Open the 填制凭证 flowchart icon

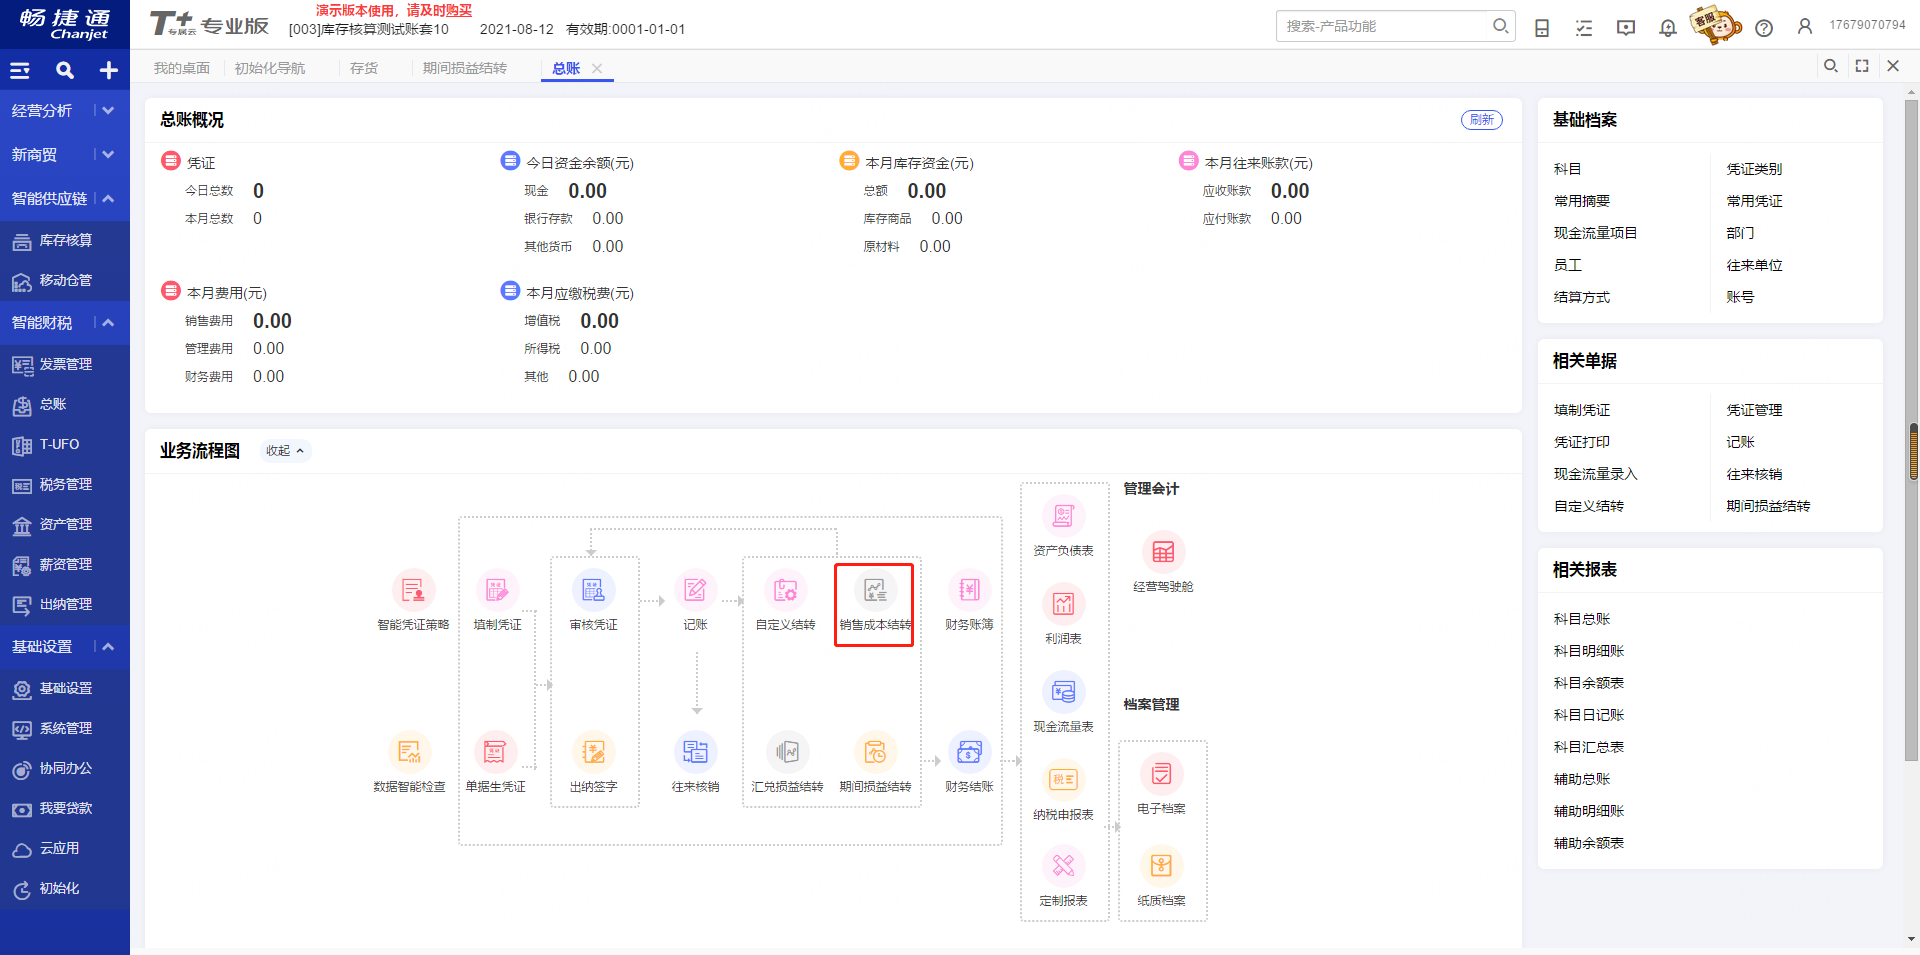(497, 590)
